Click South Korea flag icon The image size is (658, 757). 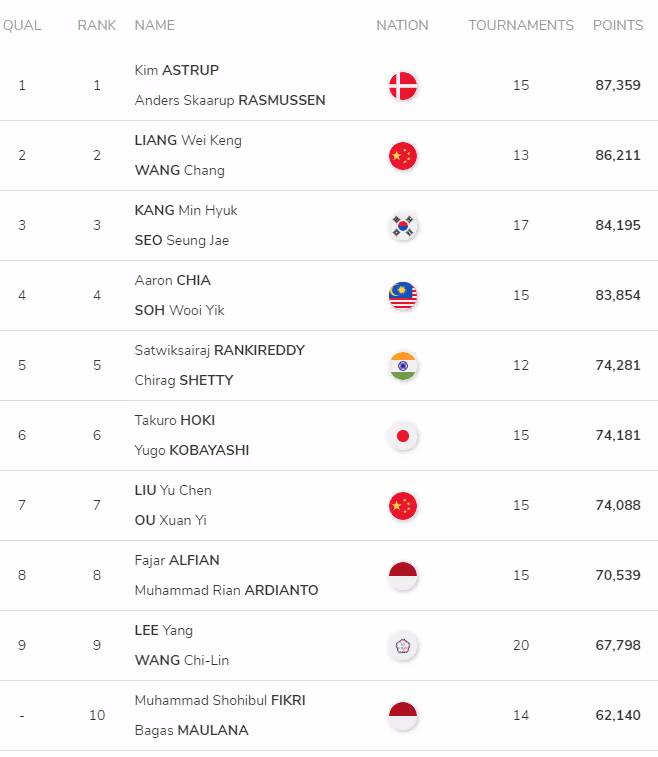click(x=403, y=226)
